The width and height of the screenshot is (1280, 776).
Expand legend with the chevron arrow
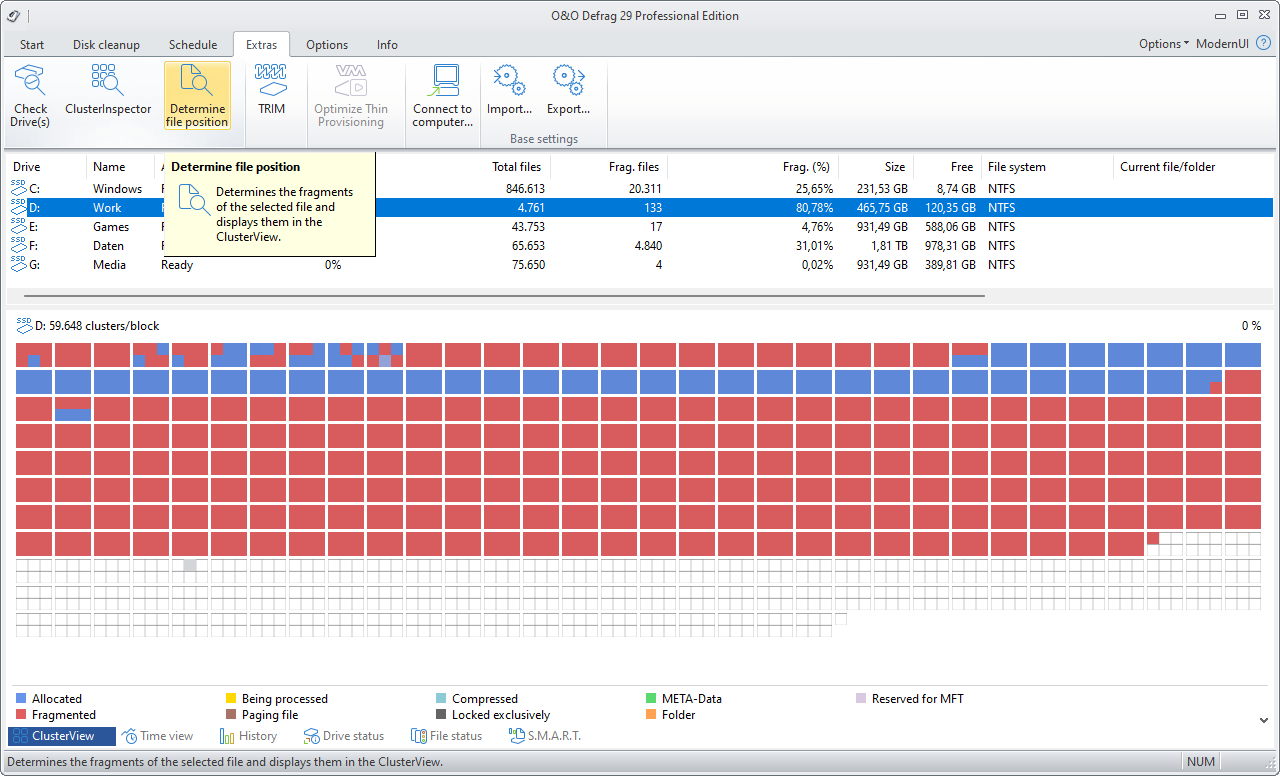pos(1263,719)
